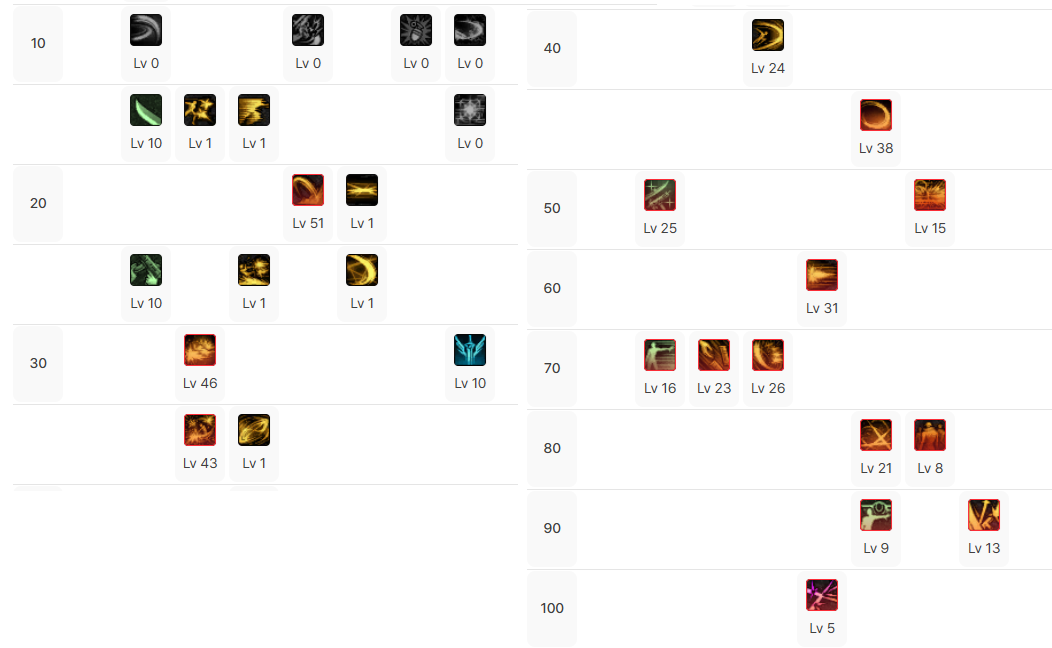Select the Lv 43 fiery skill icon
Image resolution: width=1052 pixels, height=648 pixels.
point(200,430)
